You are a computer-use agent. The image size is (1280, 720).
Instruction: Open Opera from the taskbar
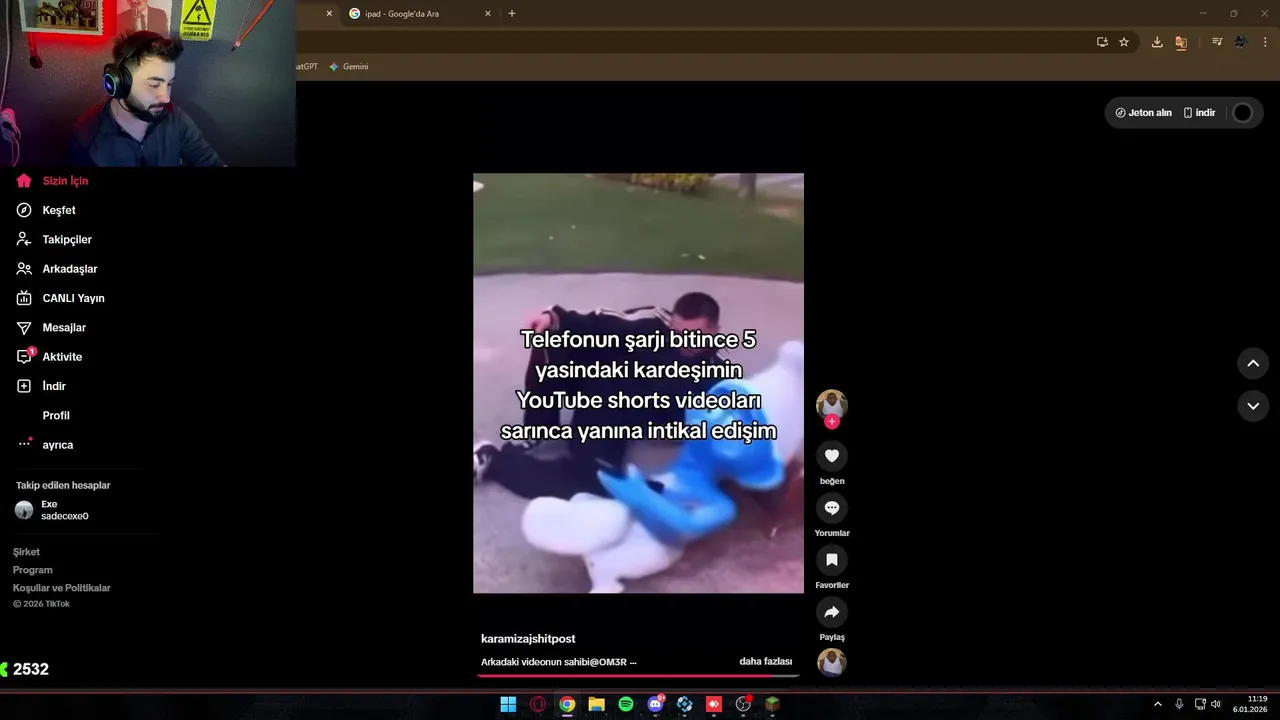[x=538, y=704]
